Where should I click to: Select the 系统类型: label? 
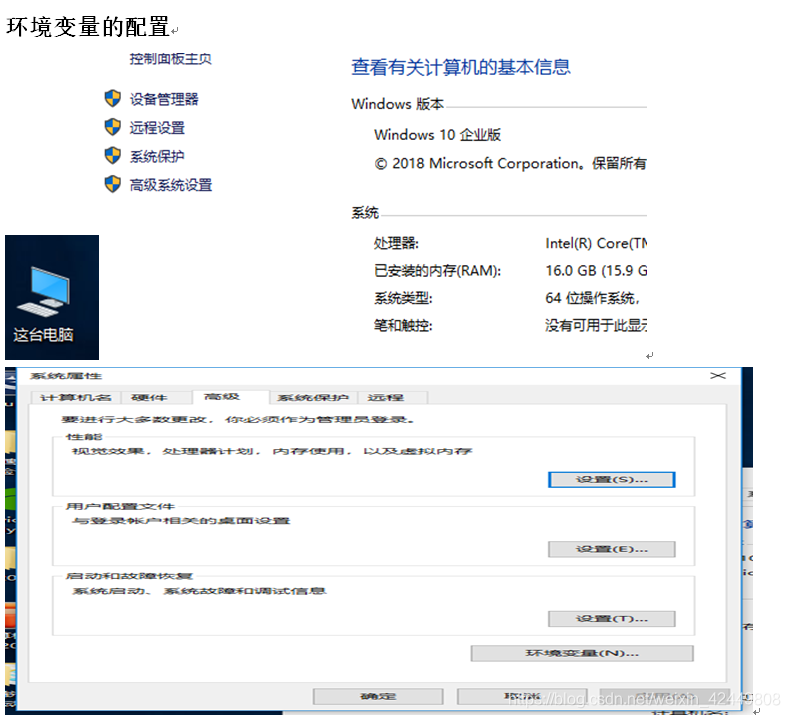403,298
